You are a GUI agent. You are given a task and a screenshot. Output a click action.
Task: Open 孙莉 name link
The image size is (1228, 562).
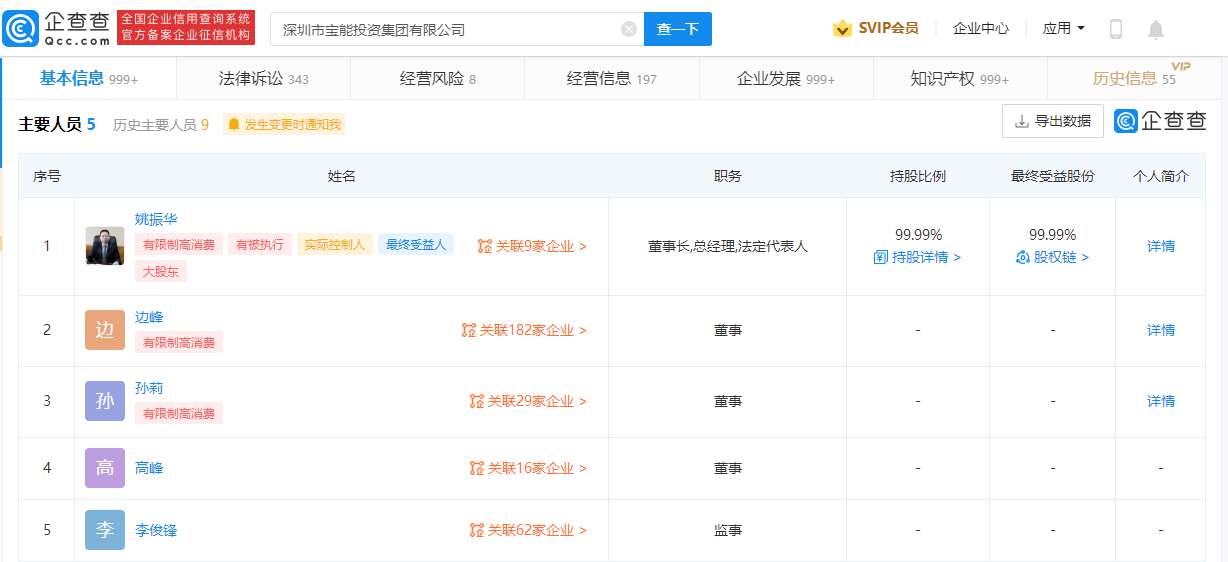[149, 388]
